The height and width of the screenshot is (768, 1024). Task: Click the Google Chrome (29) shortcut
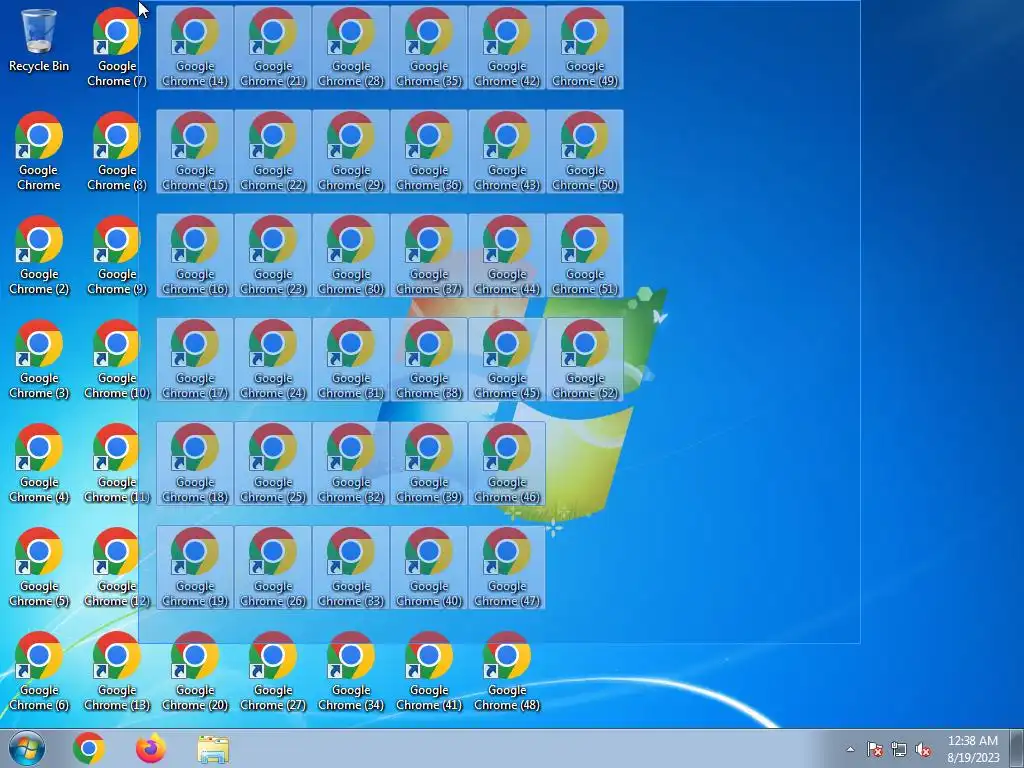(x=351, y=151)
